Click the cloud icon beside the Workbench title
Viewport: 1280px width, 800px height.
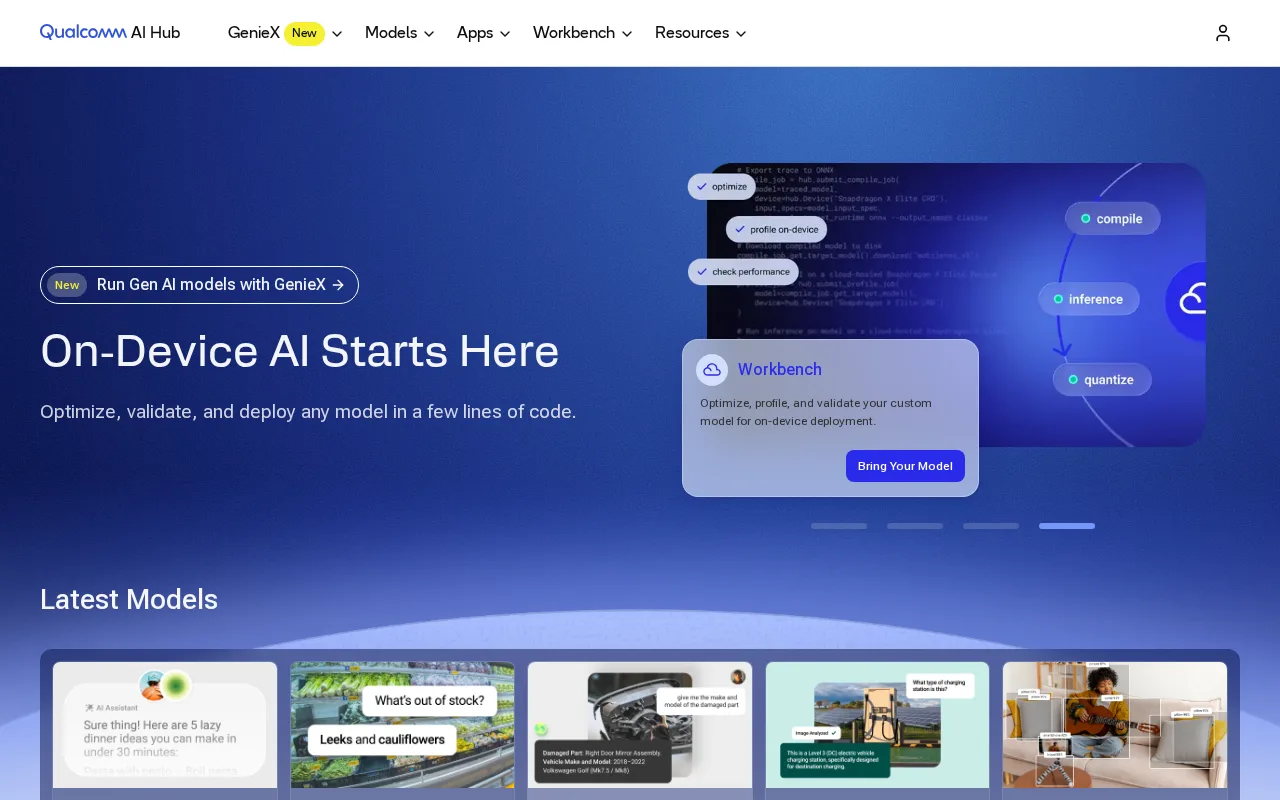tap(712, 370)
